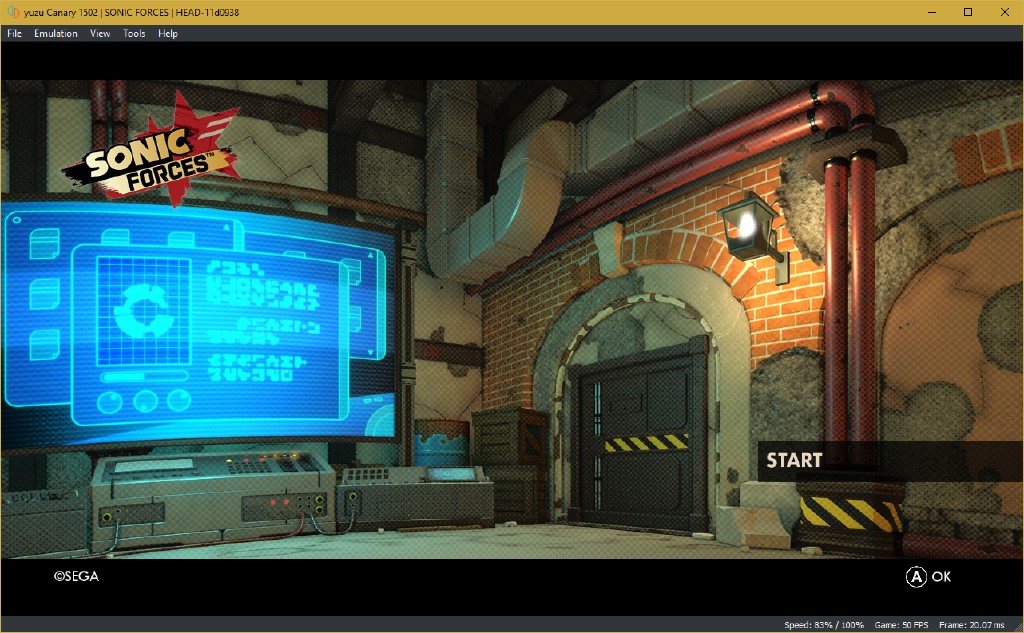Open the View menu

pyautogui.click(x=99, y=33)
